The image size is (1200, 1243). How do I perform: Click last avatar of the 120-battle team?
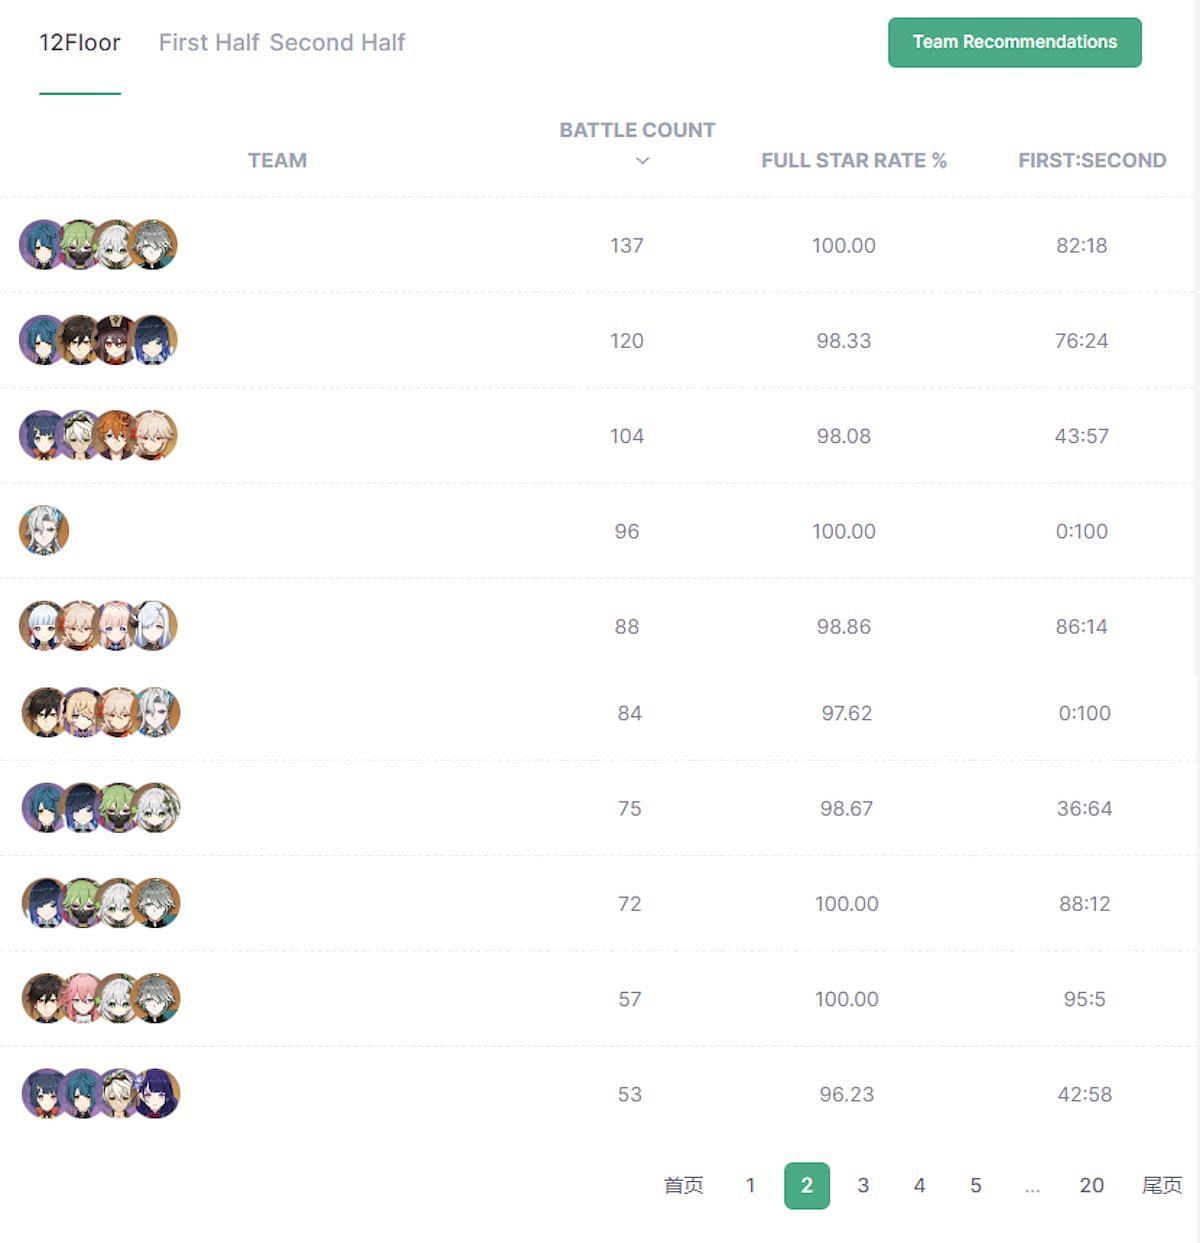(x=153, y=340)
